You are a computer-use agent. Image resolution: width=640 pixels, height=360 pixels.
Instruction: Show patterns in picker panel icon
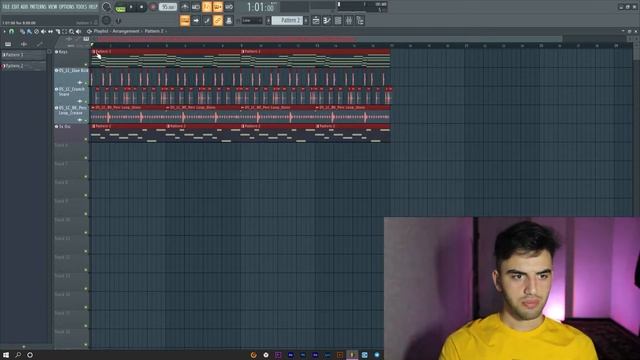(8, 44)
